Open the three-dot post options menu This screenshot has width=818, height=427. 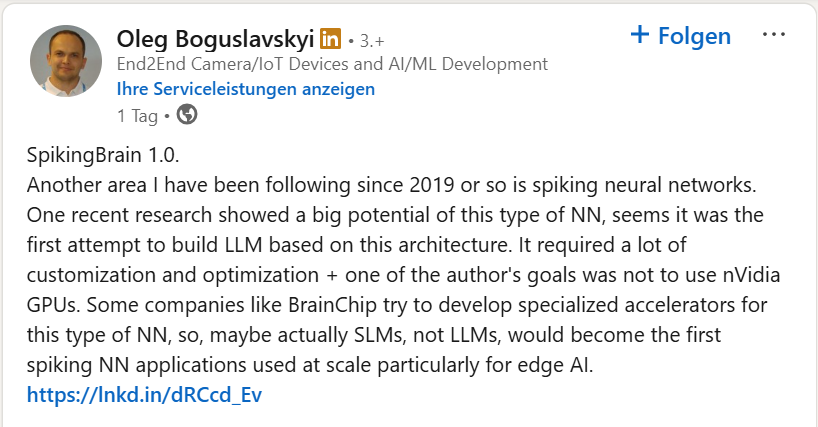[775, 35]
